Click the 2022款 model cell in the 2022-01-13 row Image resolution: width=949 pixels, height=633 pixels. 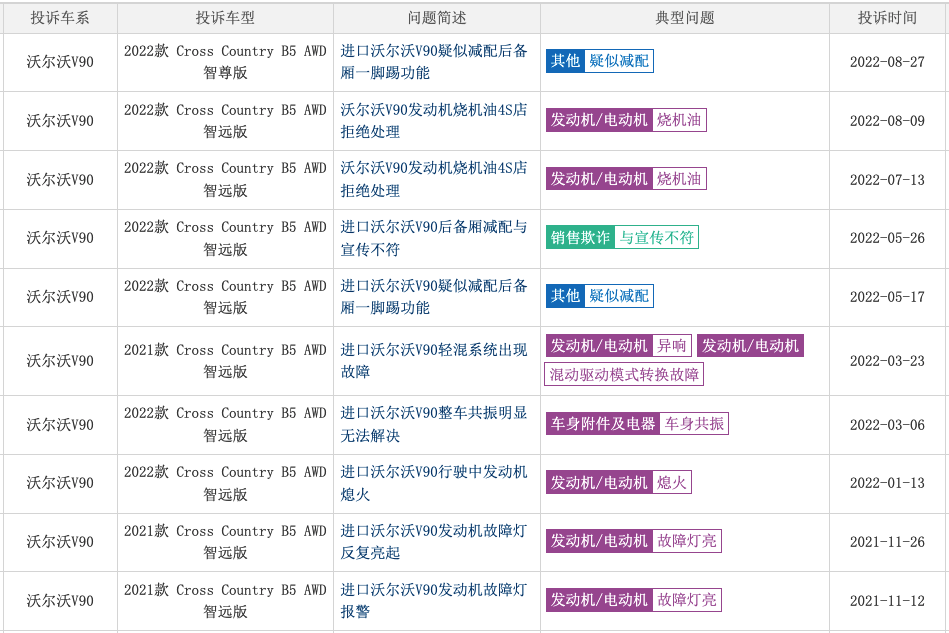point(225,483)
